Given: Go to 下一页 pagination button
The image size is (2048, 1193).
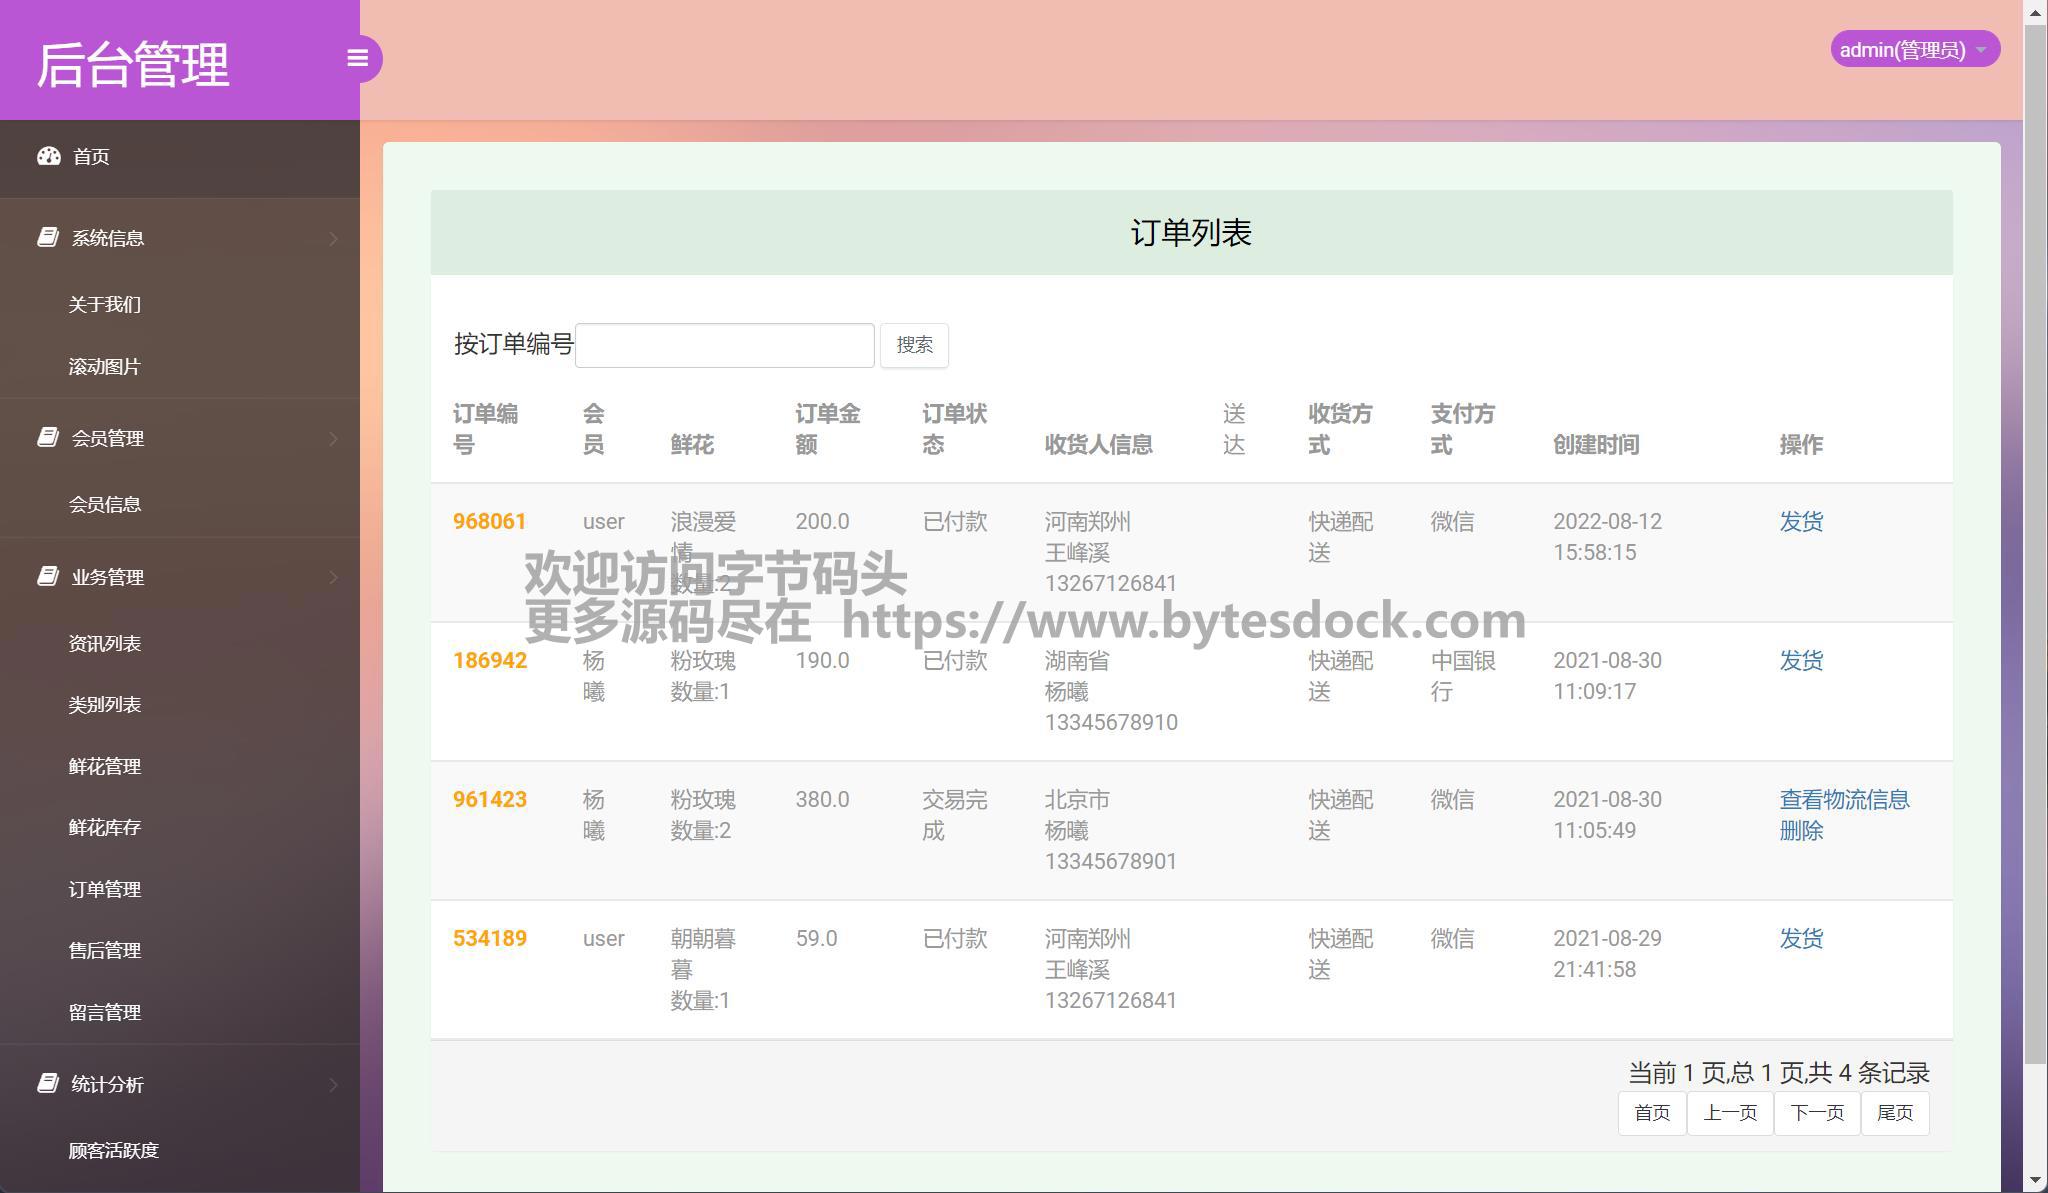Looking at the screenshot, I should tap(1816, 1113).
